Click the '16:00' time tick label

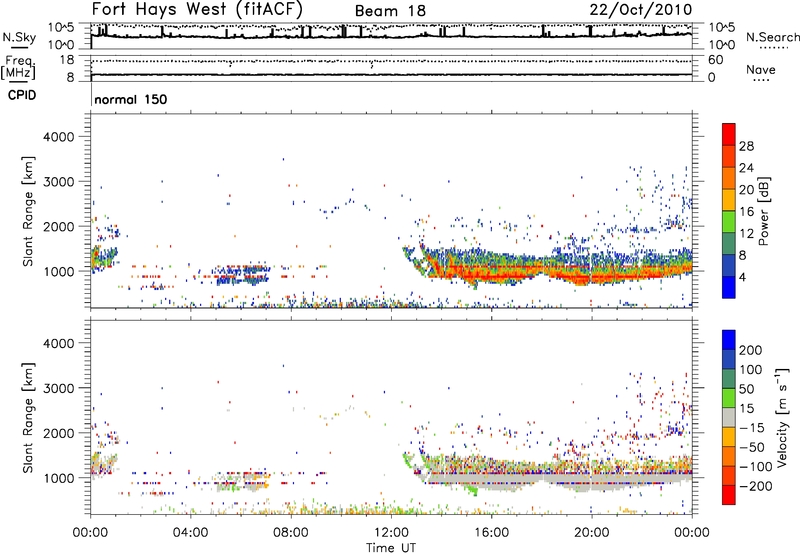(491, 533)
